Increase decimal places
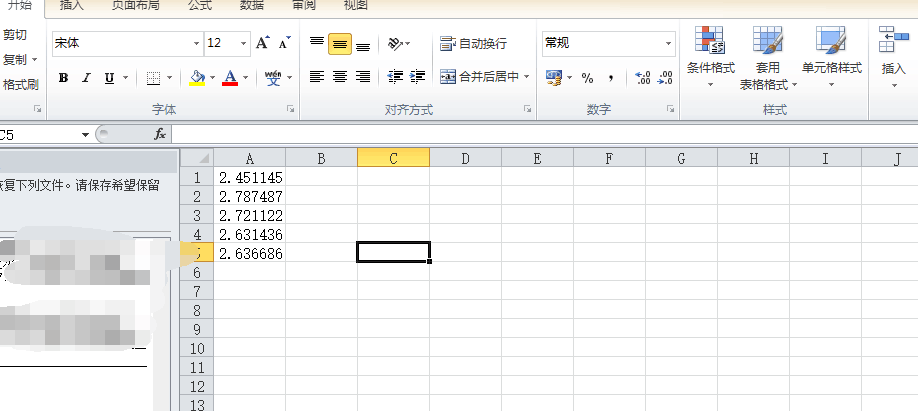This screenshot has height=411, width=918. tap(643, 78)
